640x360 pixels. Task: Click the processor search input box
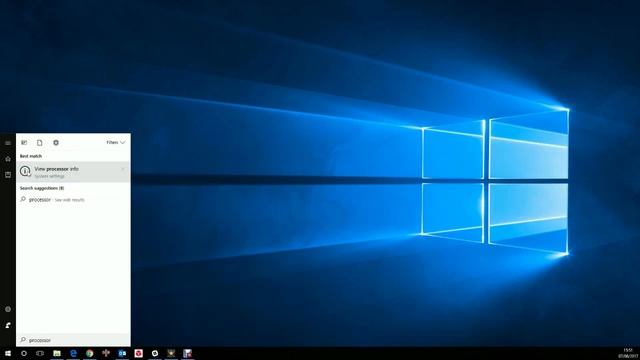73,340
